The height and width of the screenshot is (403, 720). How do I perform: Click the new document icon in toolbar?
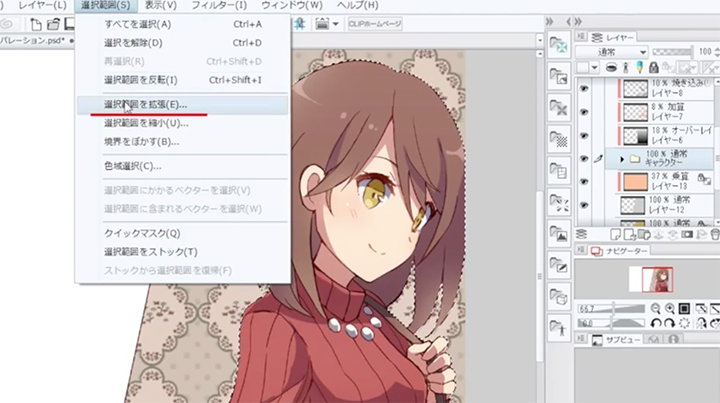pos(36,24)
